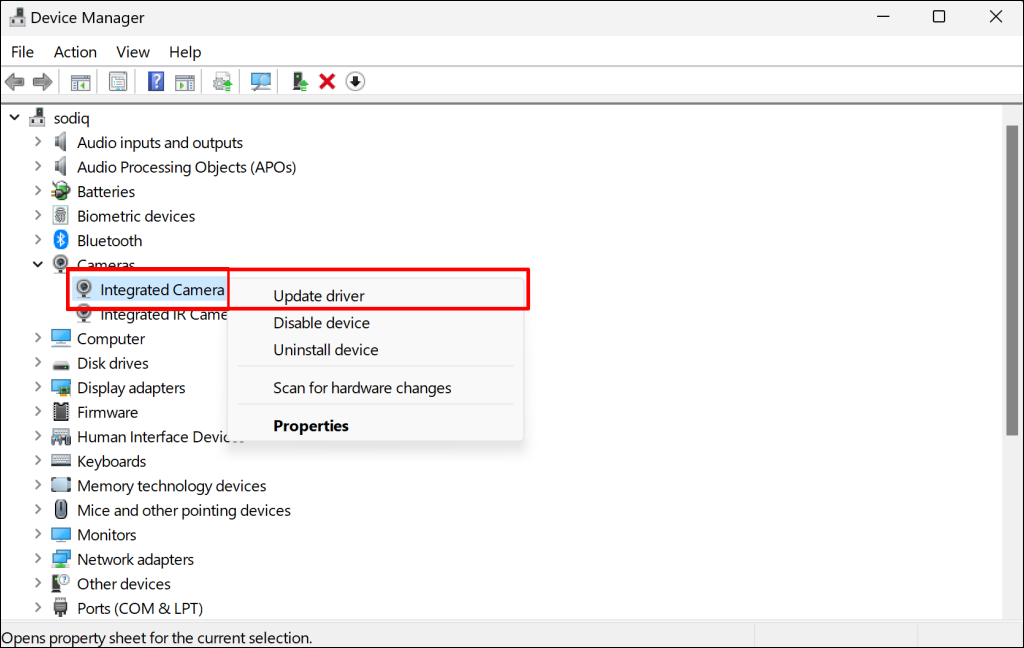The image size is (1024, 648).
Task: Click the Disk drives label
Action: pyautogui.click(x=112, y=363)
